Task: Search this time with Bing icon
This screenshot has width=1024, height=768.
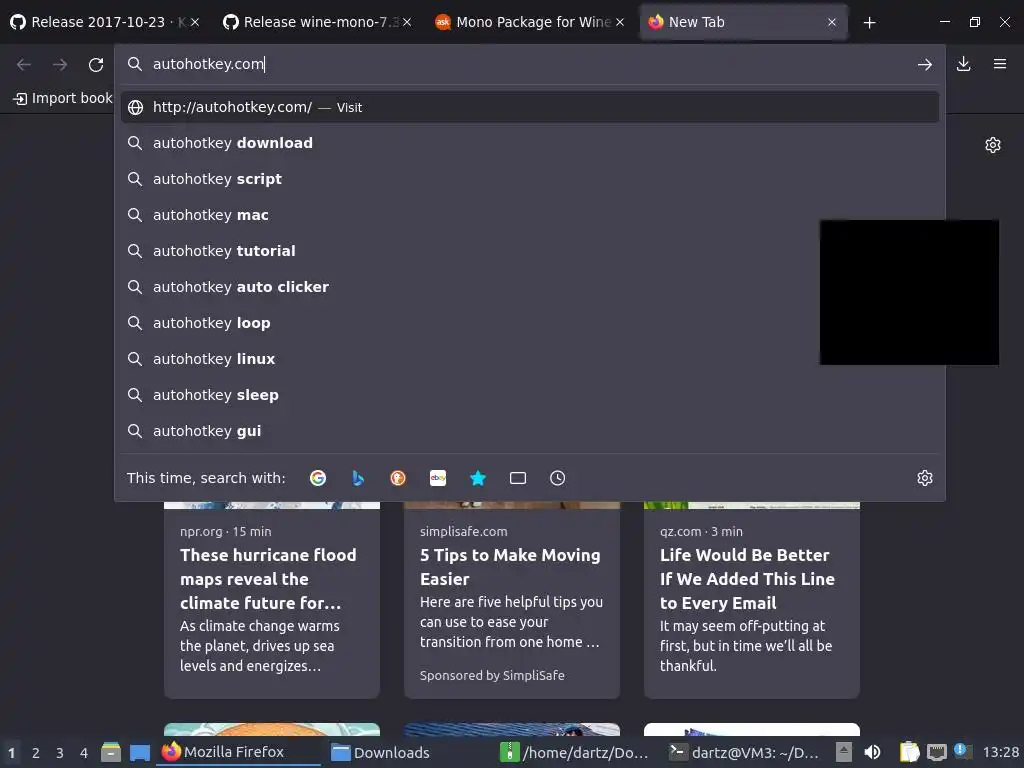Action: 358,478
